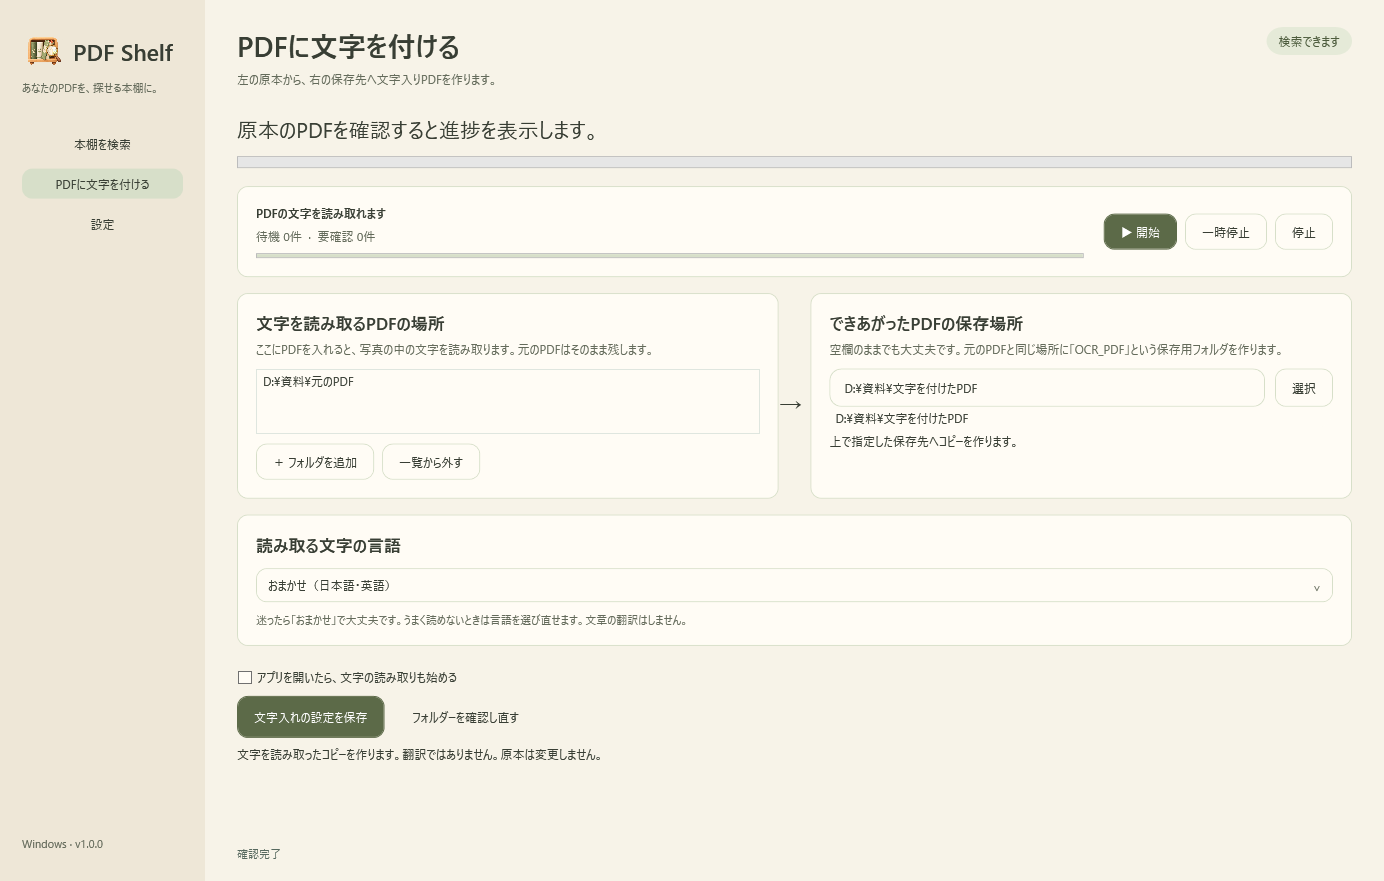This screenshot has height=881, width=1384.
Task: Open the 読み取る文字の言語 dropdown
Action: (794, 585)
